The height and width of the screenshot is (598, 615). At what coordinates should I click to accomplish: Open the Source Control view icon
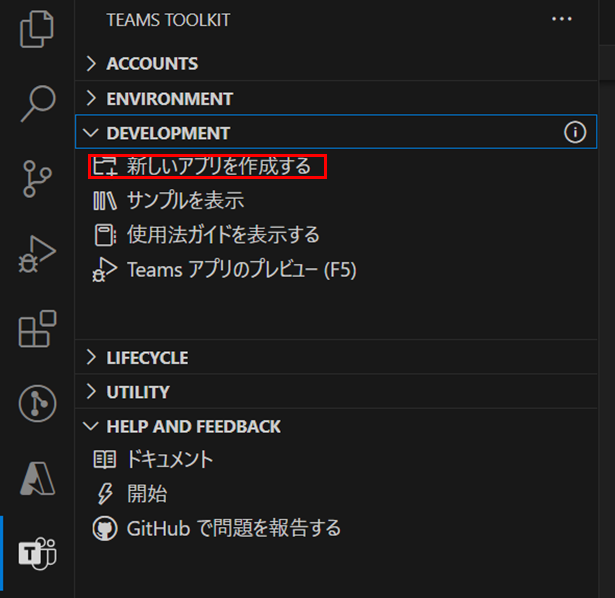(x=37, y=178)
